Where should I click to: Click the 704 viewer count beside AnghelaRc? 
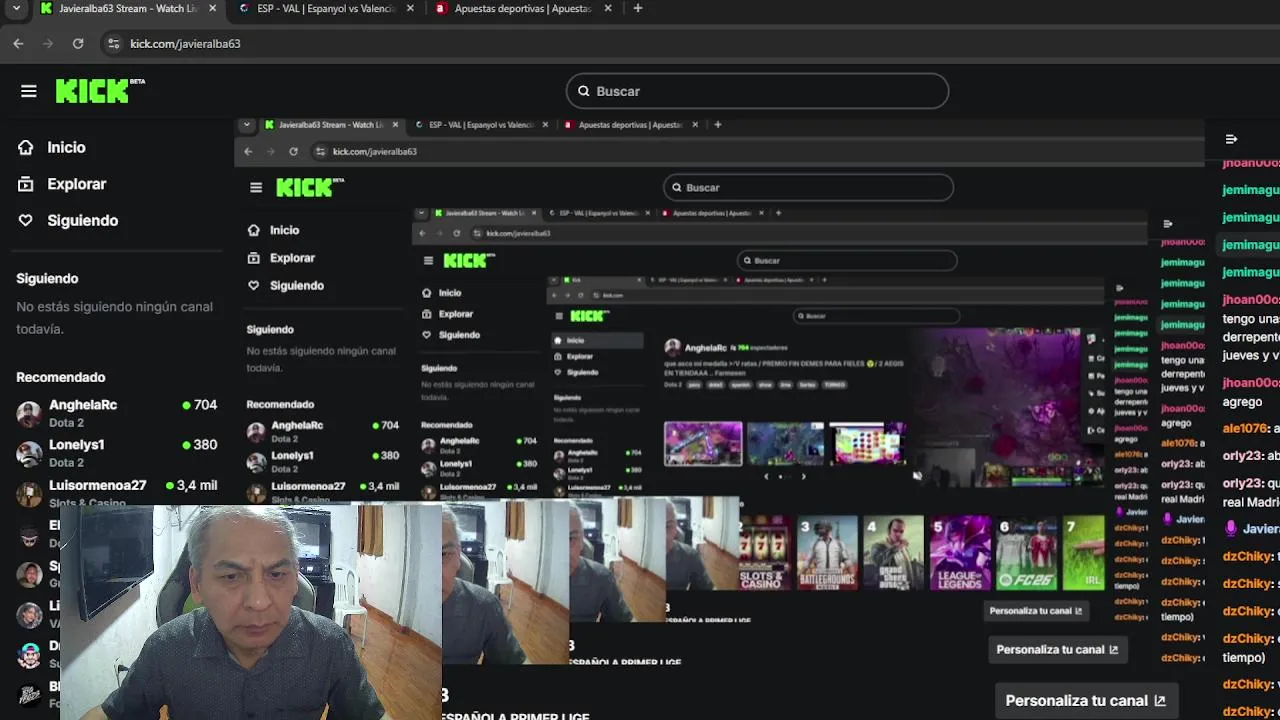click(205, 405)
